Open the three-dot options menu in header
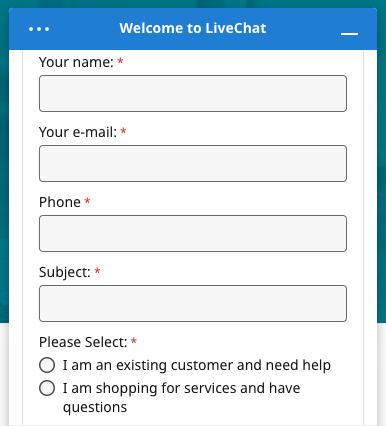 pos(39,29)
